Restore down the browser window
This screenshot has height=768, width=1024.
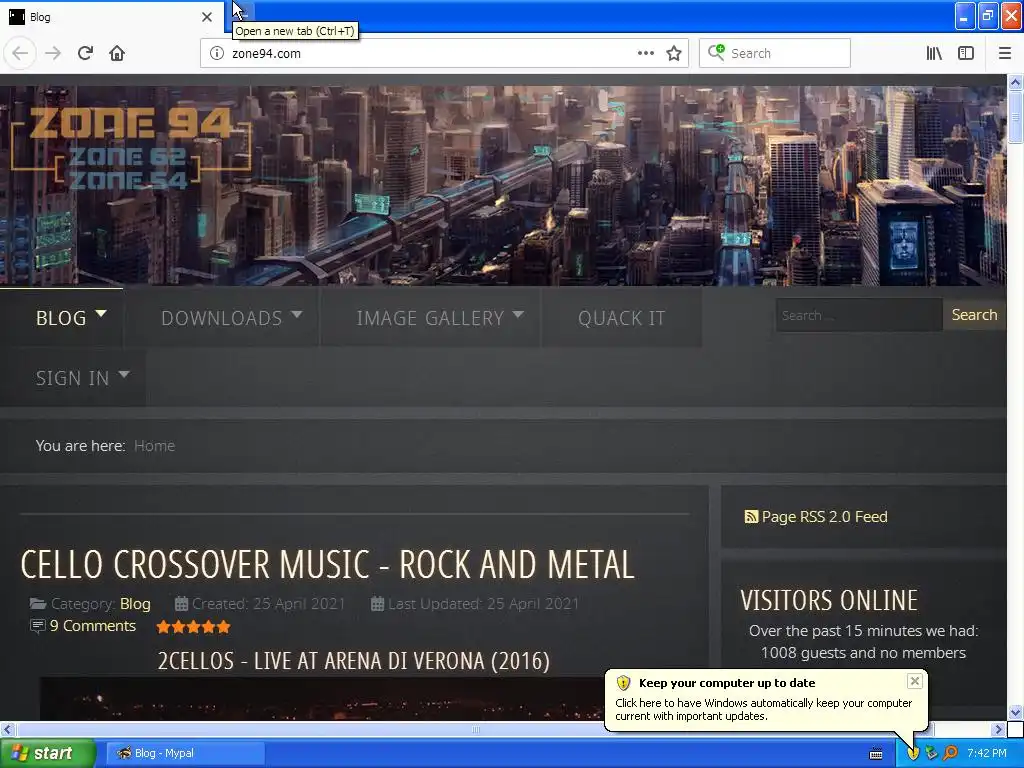tap(988, 16)
